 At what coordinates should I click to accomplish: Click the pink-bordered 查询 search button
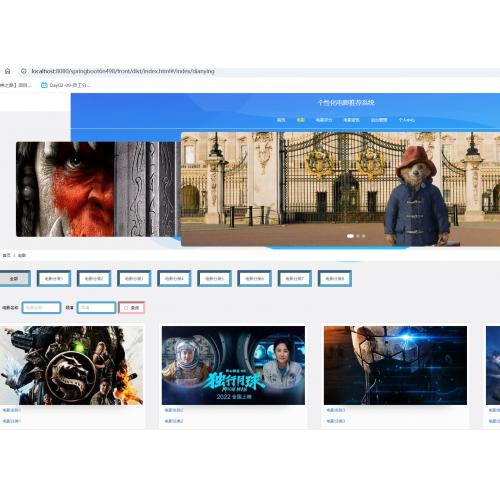(131, 308)
